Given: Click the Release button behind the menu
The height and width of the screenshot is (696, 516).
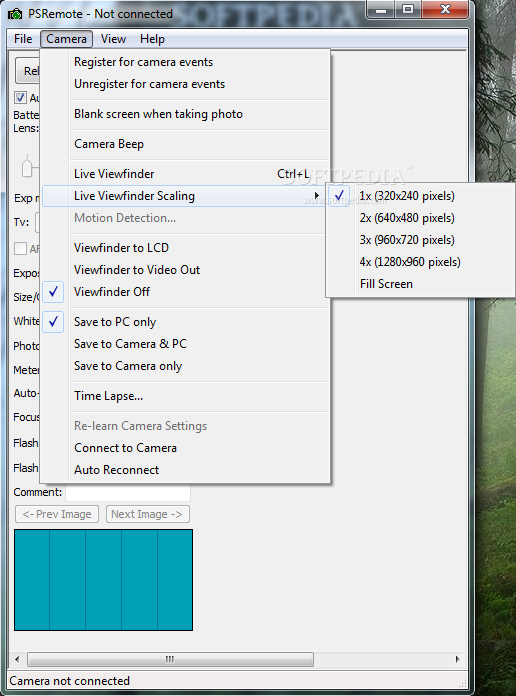Looking at the screenshot, I should (x=28, y=71).
